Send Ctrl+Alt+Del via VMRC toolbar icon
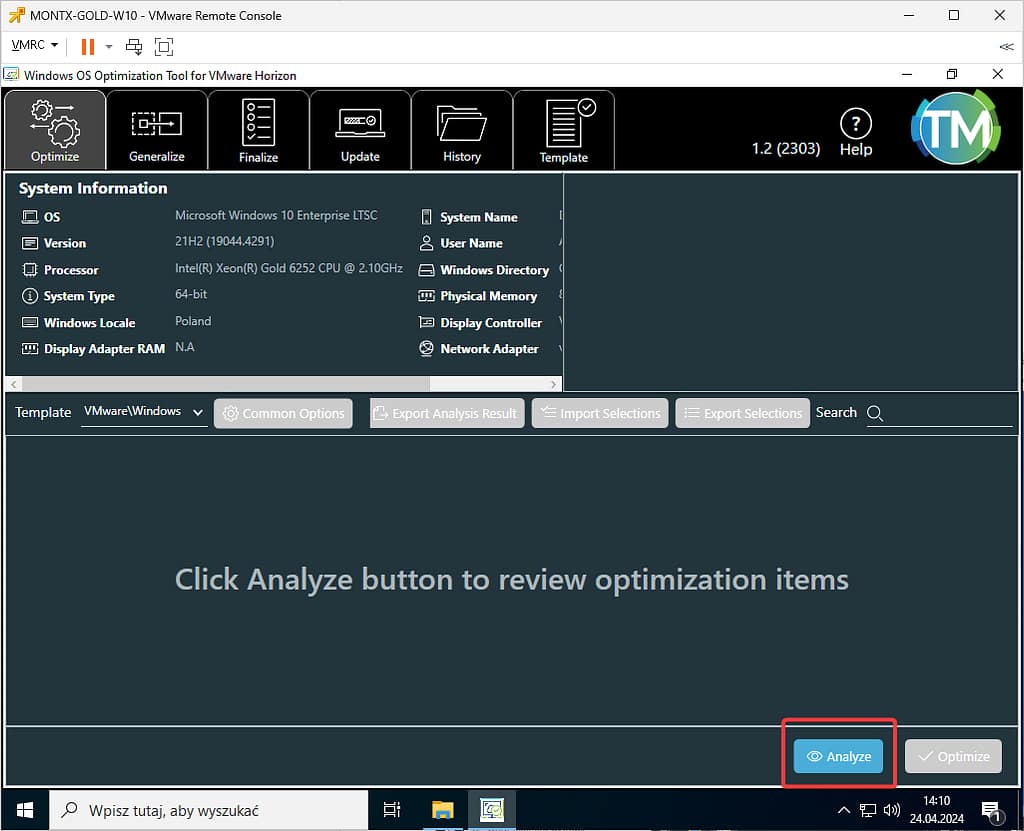 click(x=134, y=46)
